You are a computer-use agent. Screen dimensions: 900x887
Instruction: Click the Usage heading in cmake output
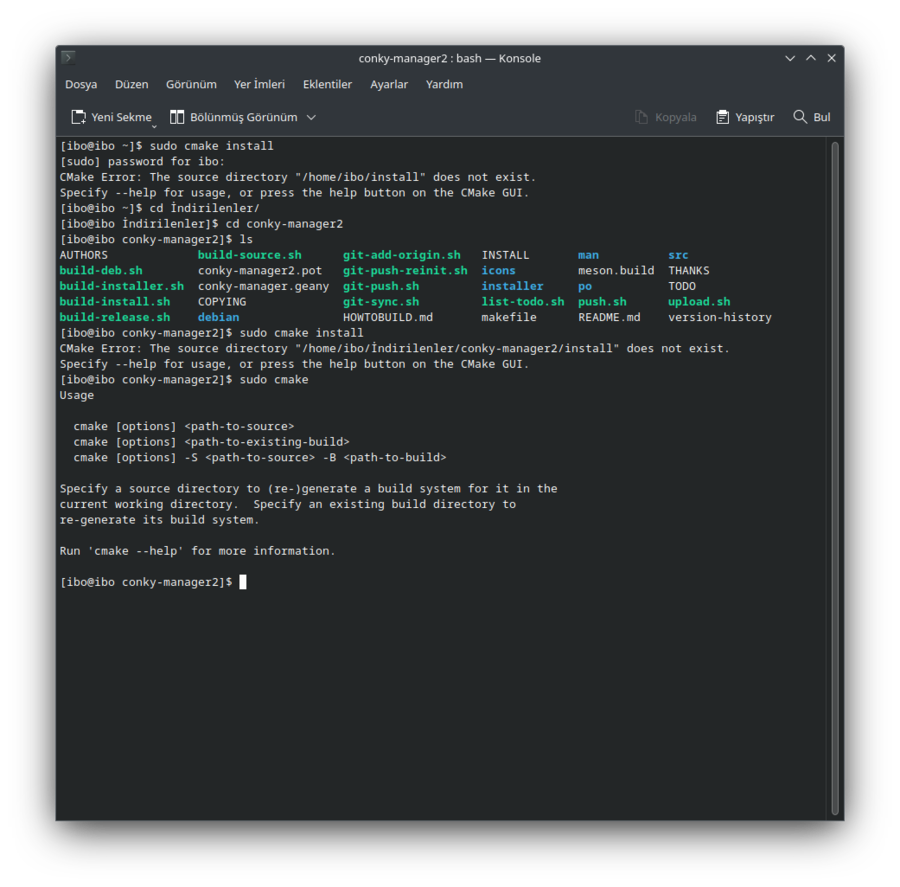point(77,395)
